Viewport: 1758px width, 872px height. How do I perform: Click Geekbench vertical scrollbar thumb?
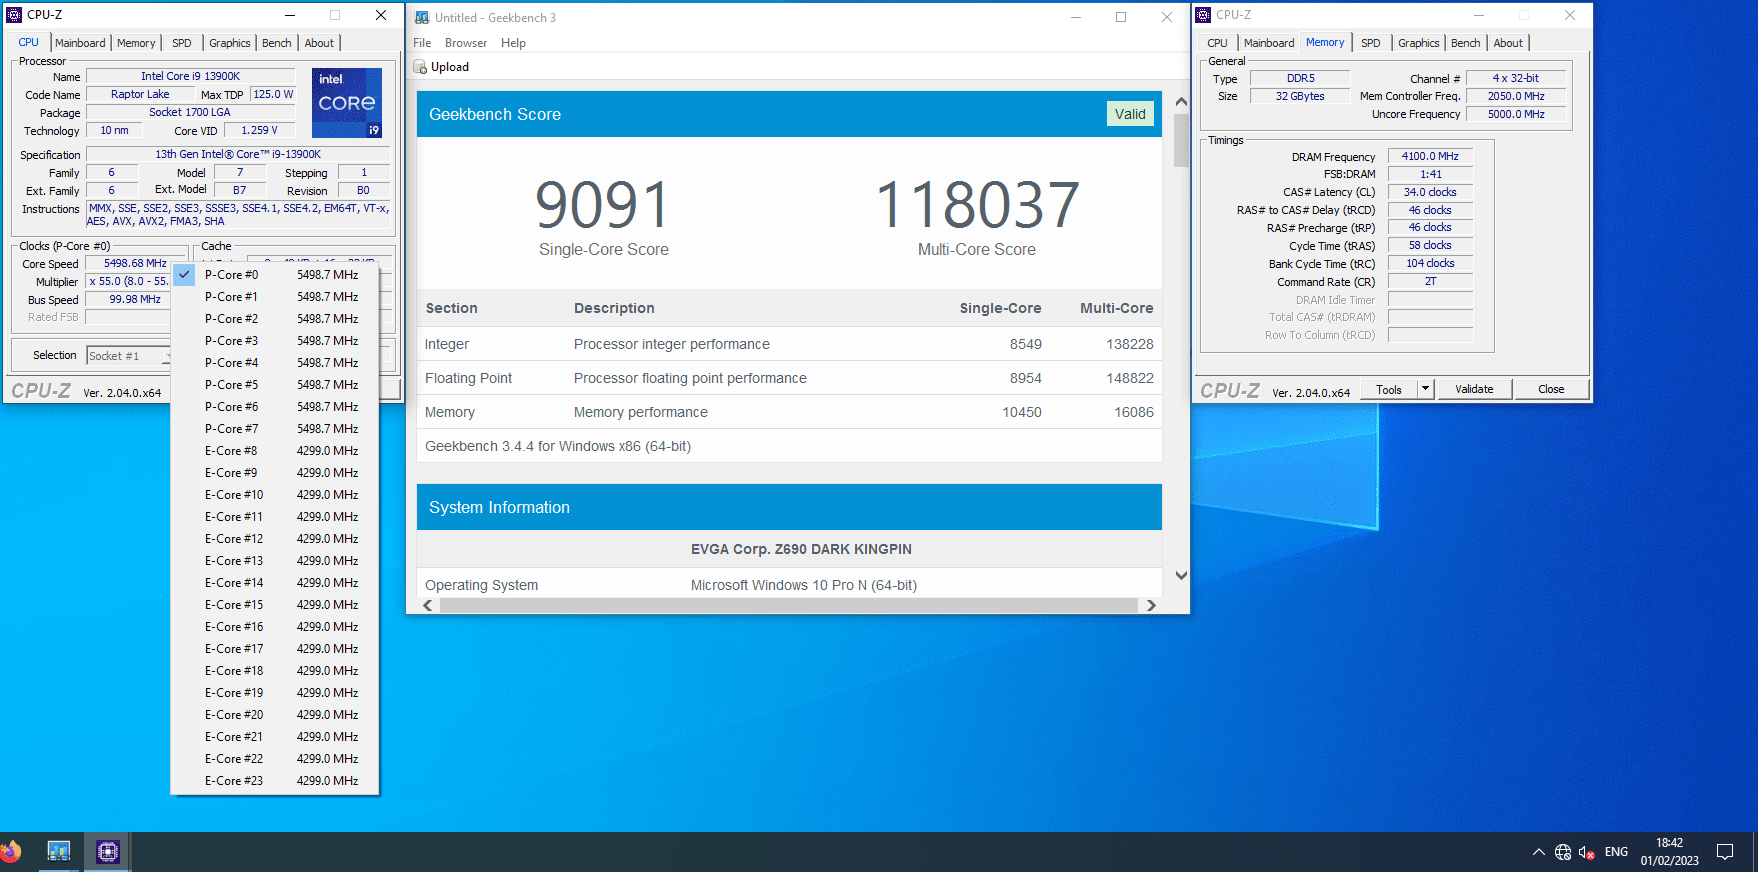[1181, 140]
